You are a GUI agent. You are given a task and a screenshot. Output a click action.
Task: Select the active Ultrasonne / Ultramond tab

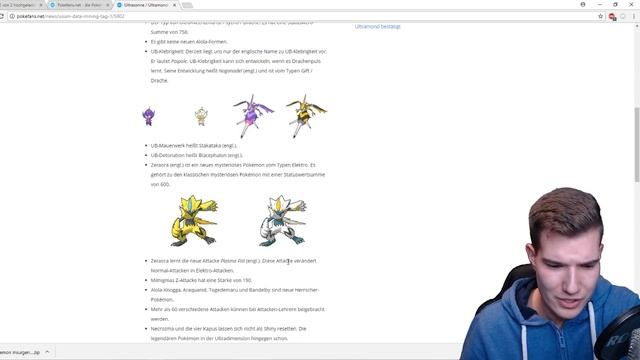[x=146, y=5]
